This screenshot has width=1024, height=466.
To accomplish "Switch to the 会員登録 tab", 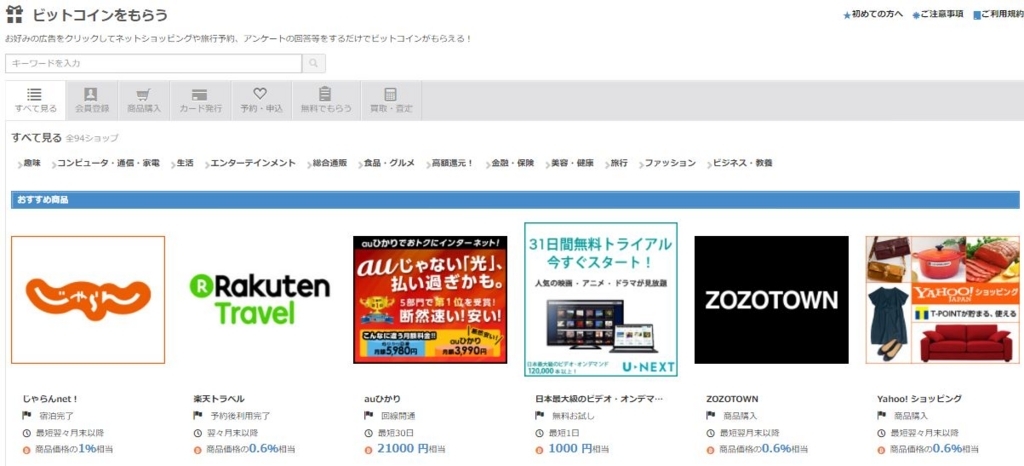I will click(x=91, y=101).
